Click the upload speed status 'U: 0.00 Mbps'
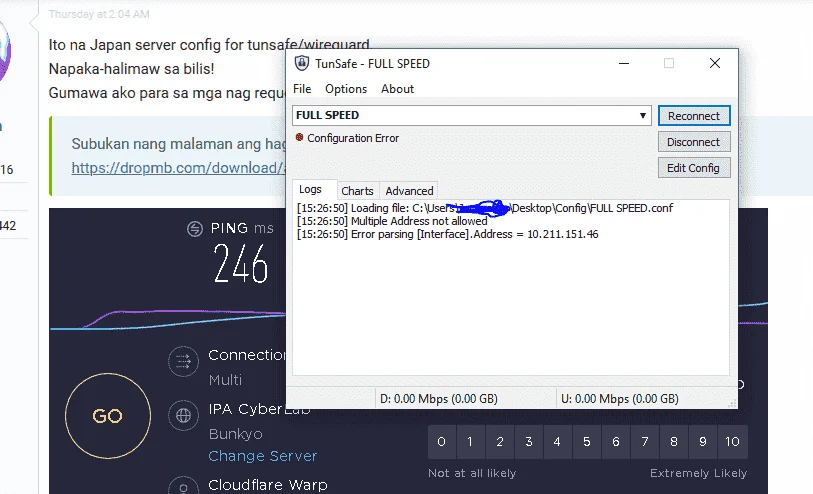 coord(620,399)
